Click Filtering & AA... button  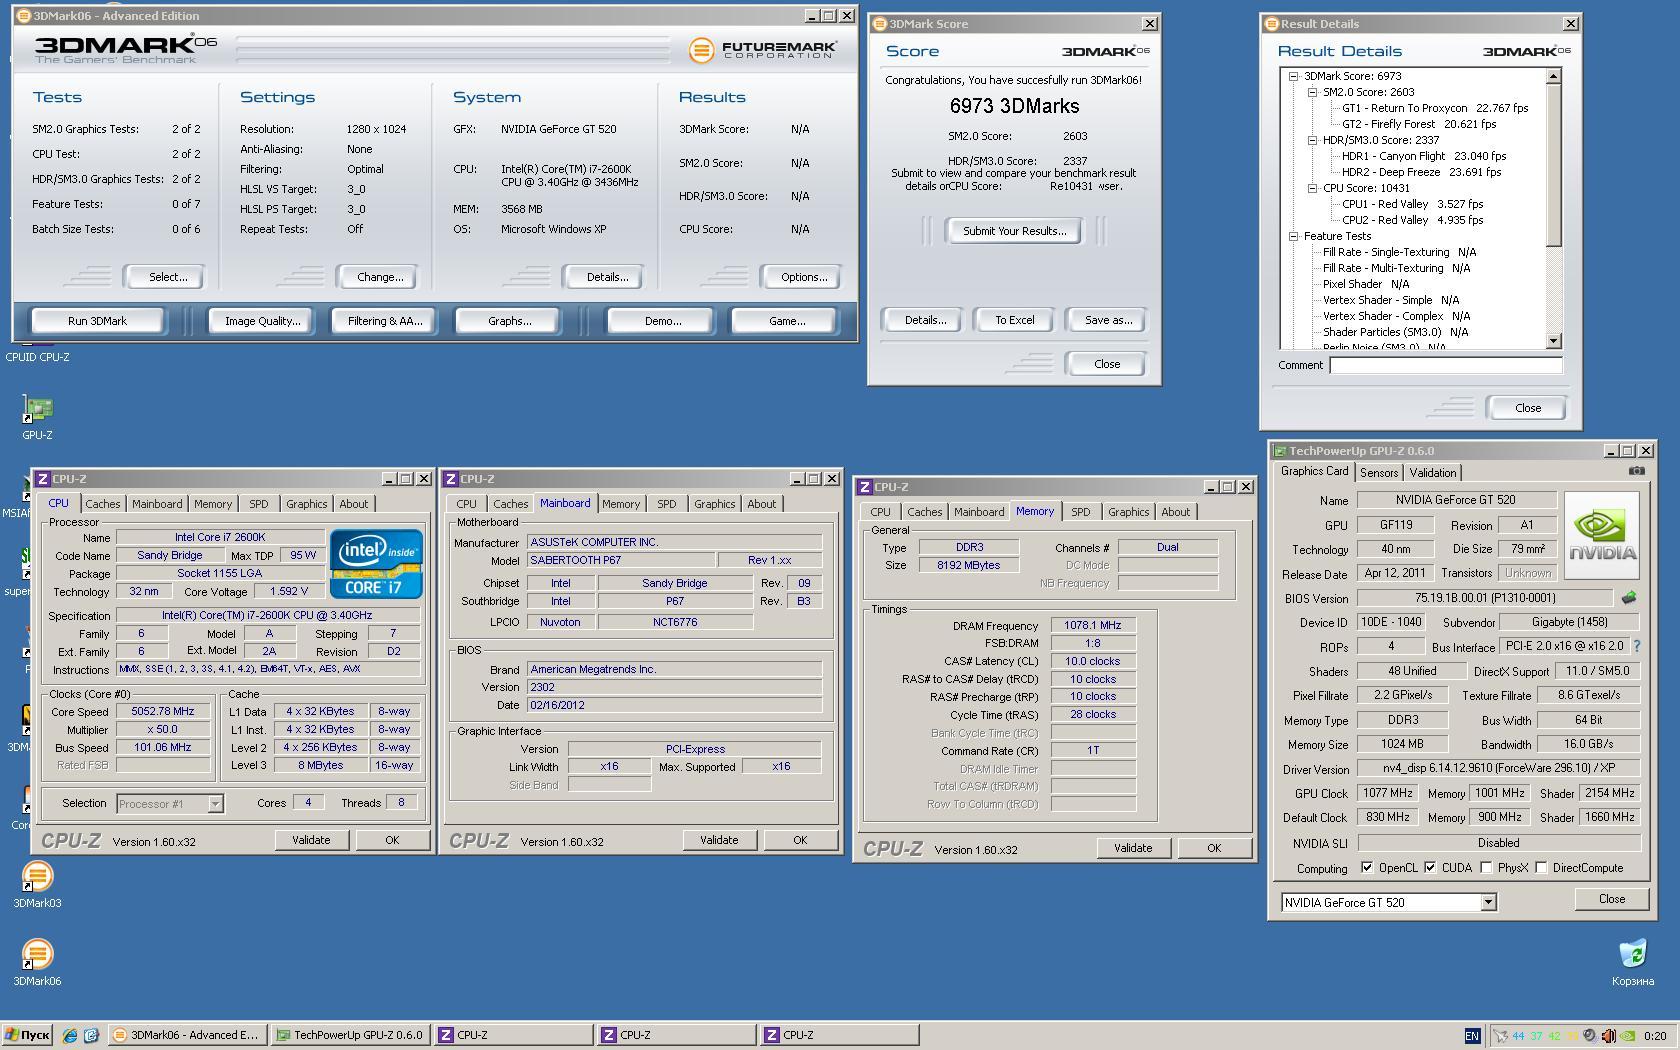tap(385, 321)
